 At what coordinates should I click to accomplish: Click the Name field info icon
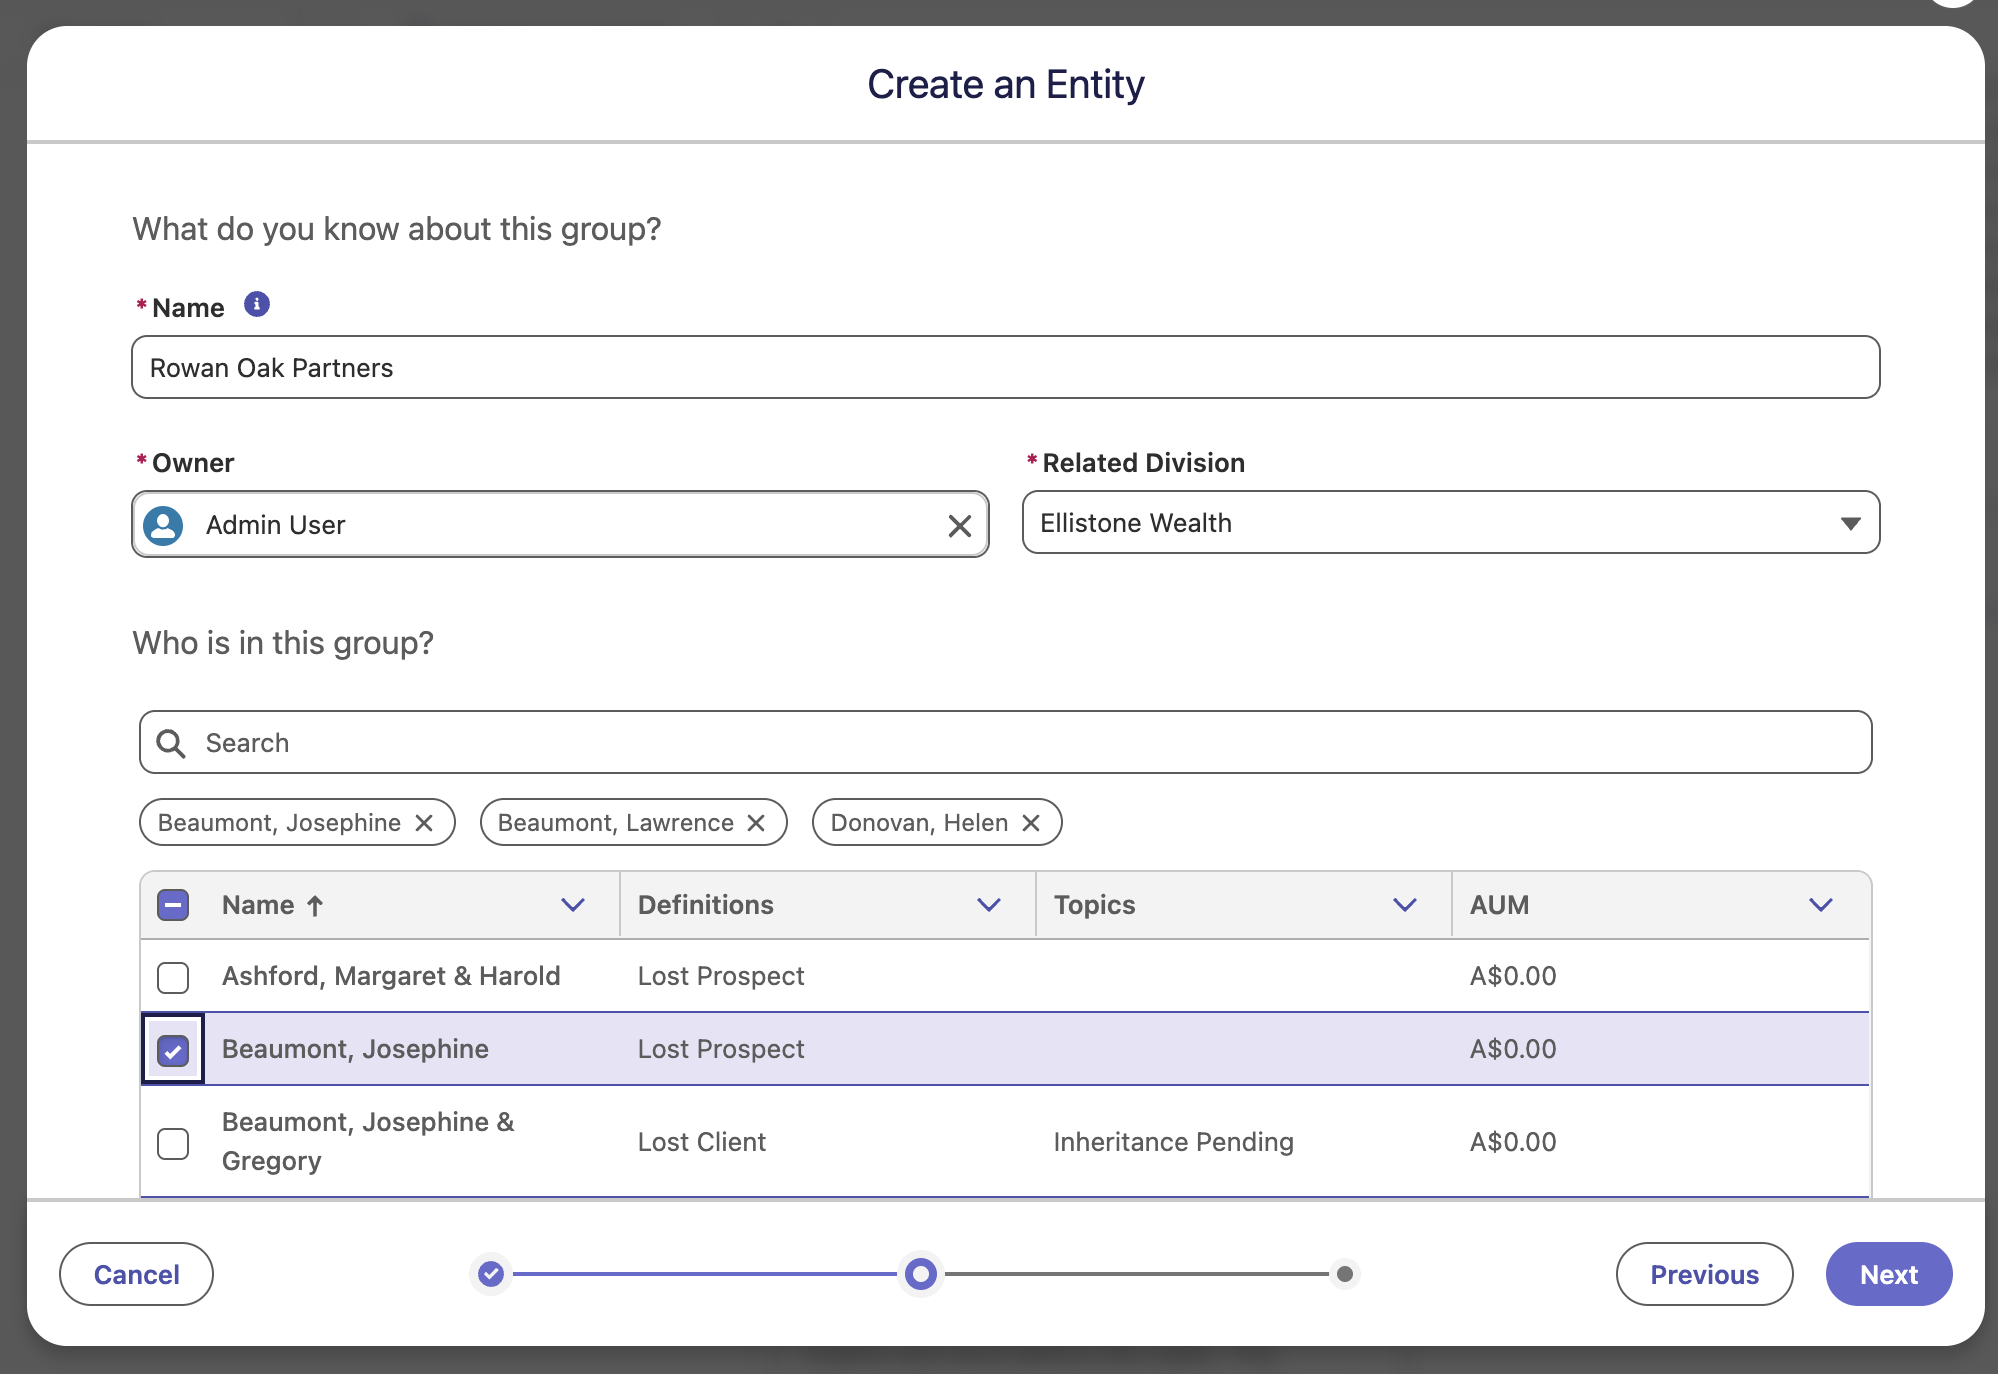(x=257, y=304)
